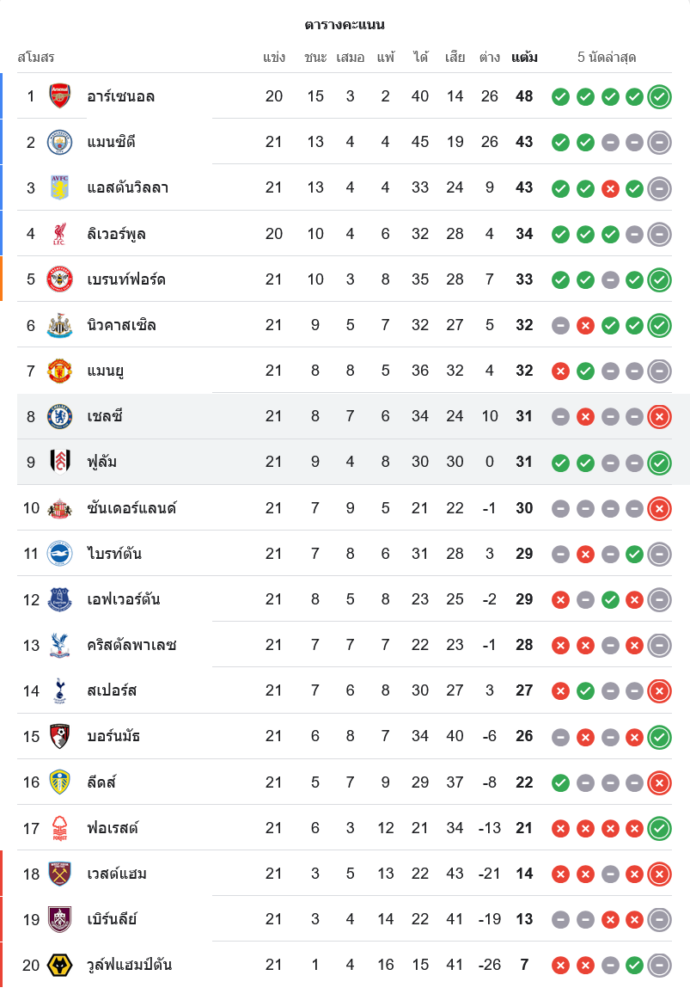
Task: Click the 5 นัดล่าสุด column header
Action: click(607, 57)
